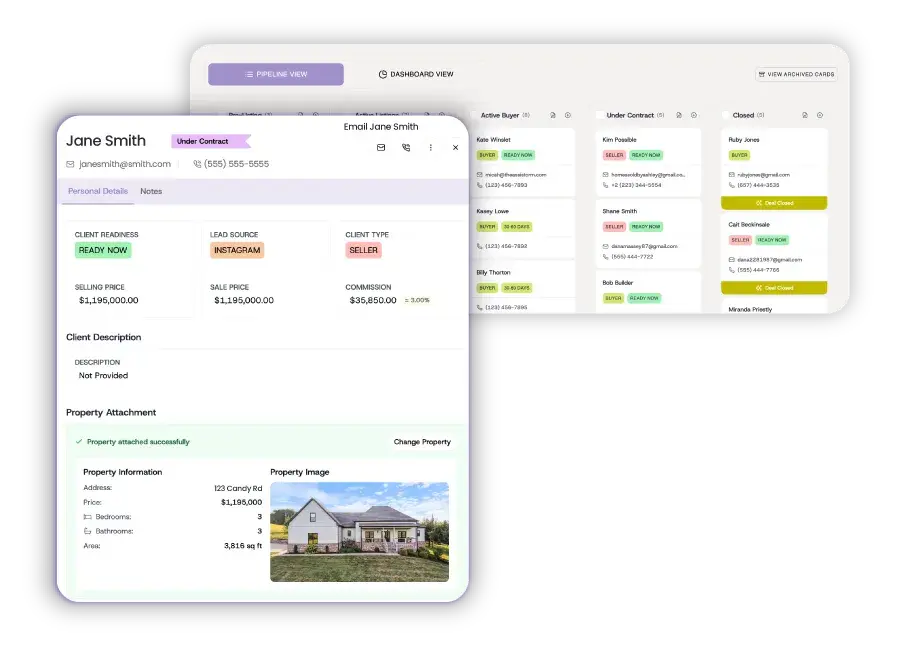Click the phone icon on Ruby Jones's card
Image resolution: width=907 pixels, height=647 pixels.
(x=732, y=185)
